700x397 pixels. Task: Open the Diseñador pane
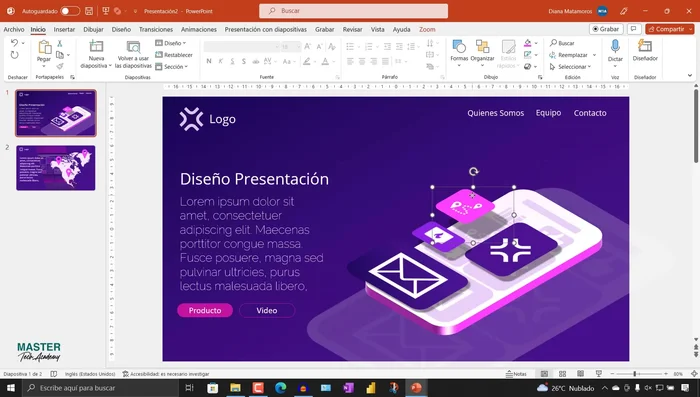point(645,50)
